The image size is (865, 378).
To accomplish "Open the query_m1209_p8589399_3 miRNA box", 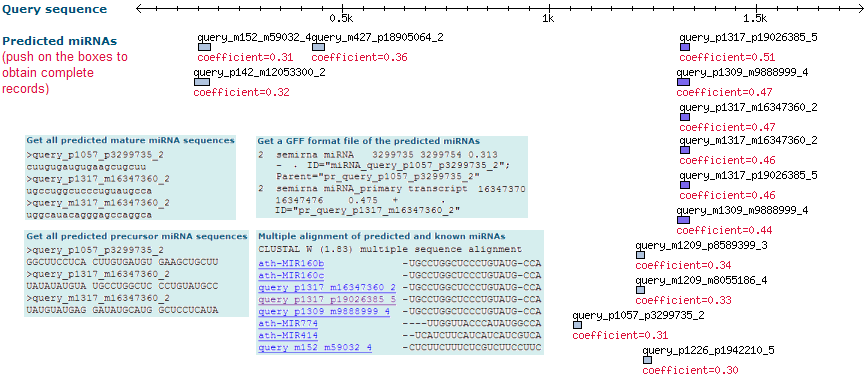I will pos(640,255).
